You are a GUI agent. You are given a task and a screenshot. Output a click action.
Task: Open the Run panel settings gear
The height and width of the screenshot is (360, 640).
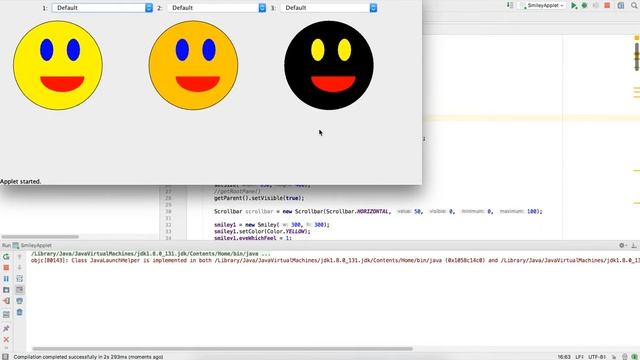click(x=622, y=245)
